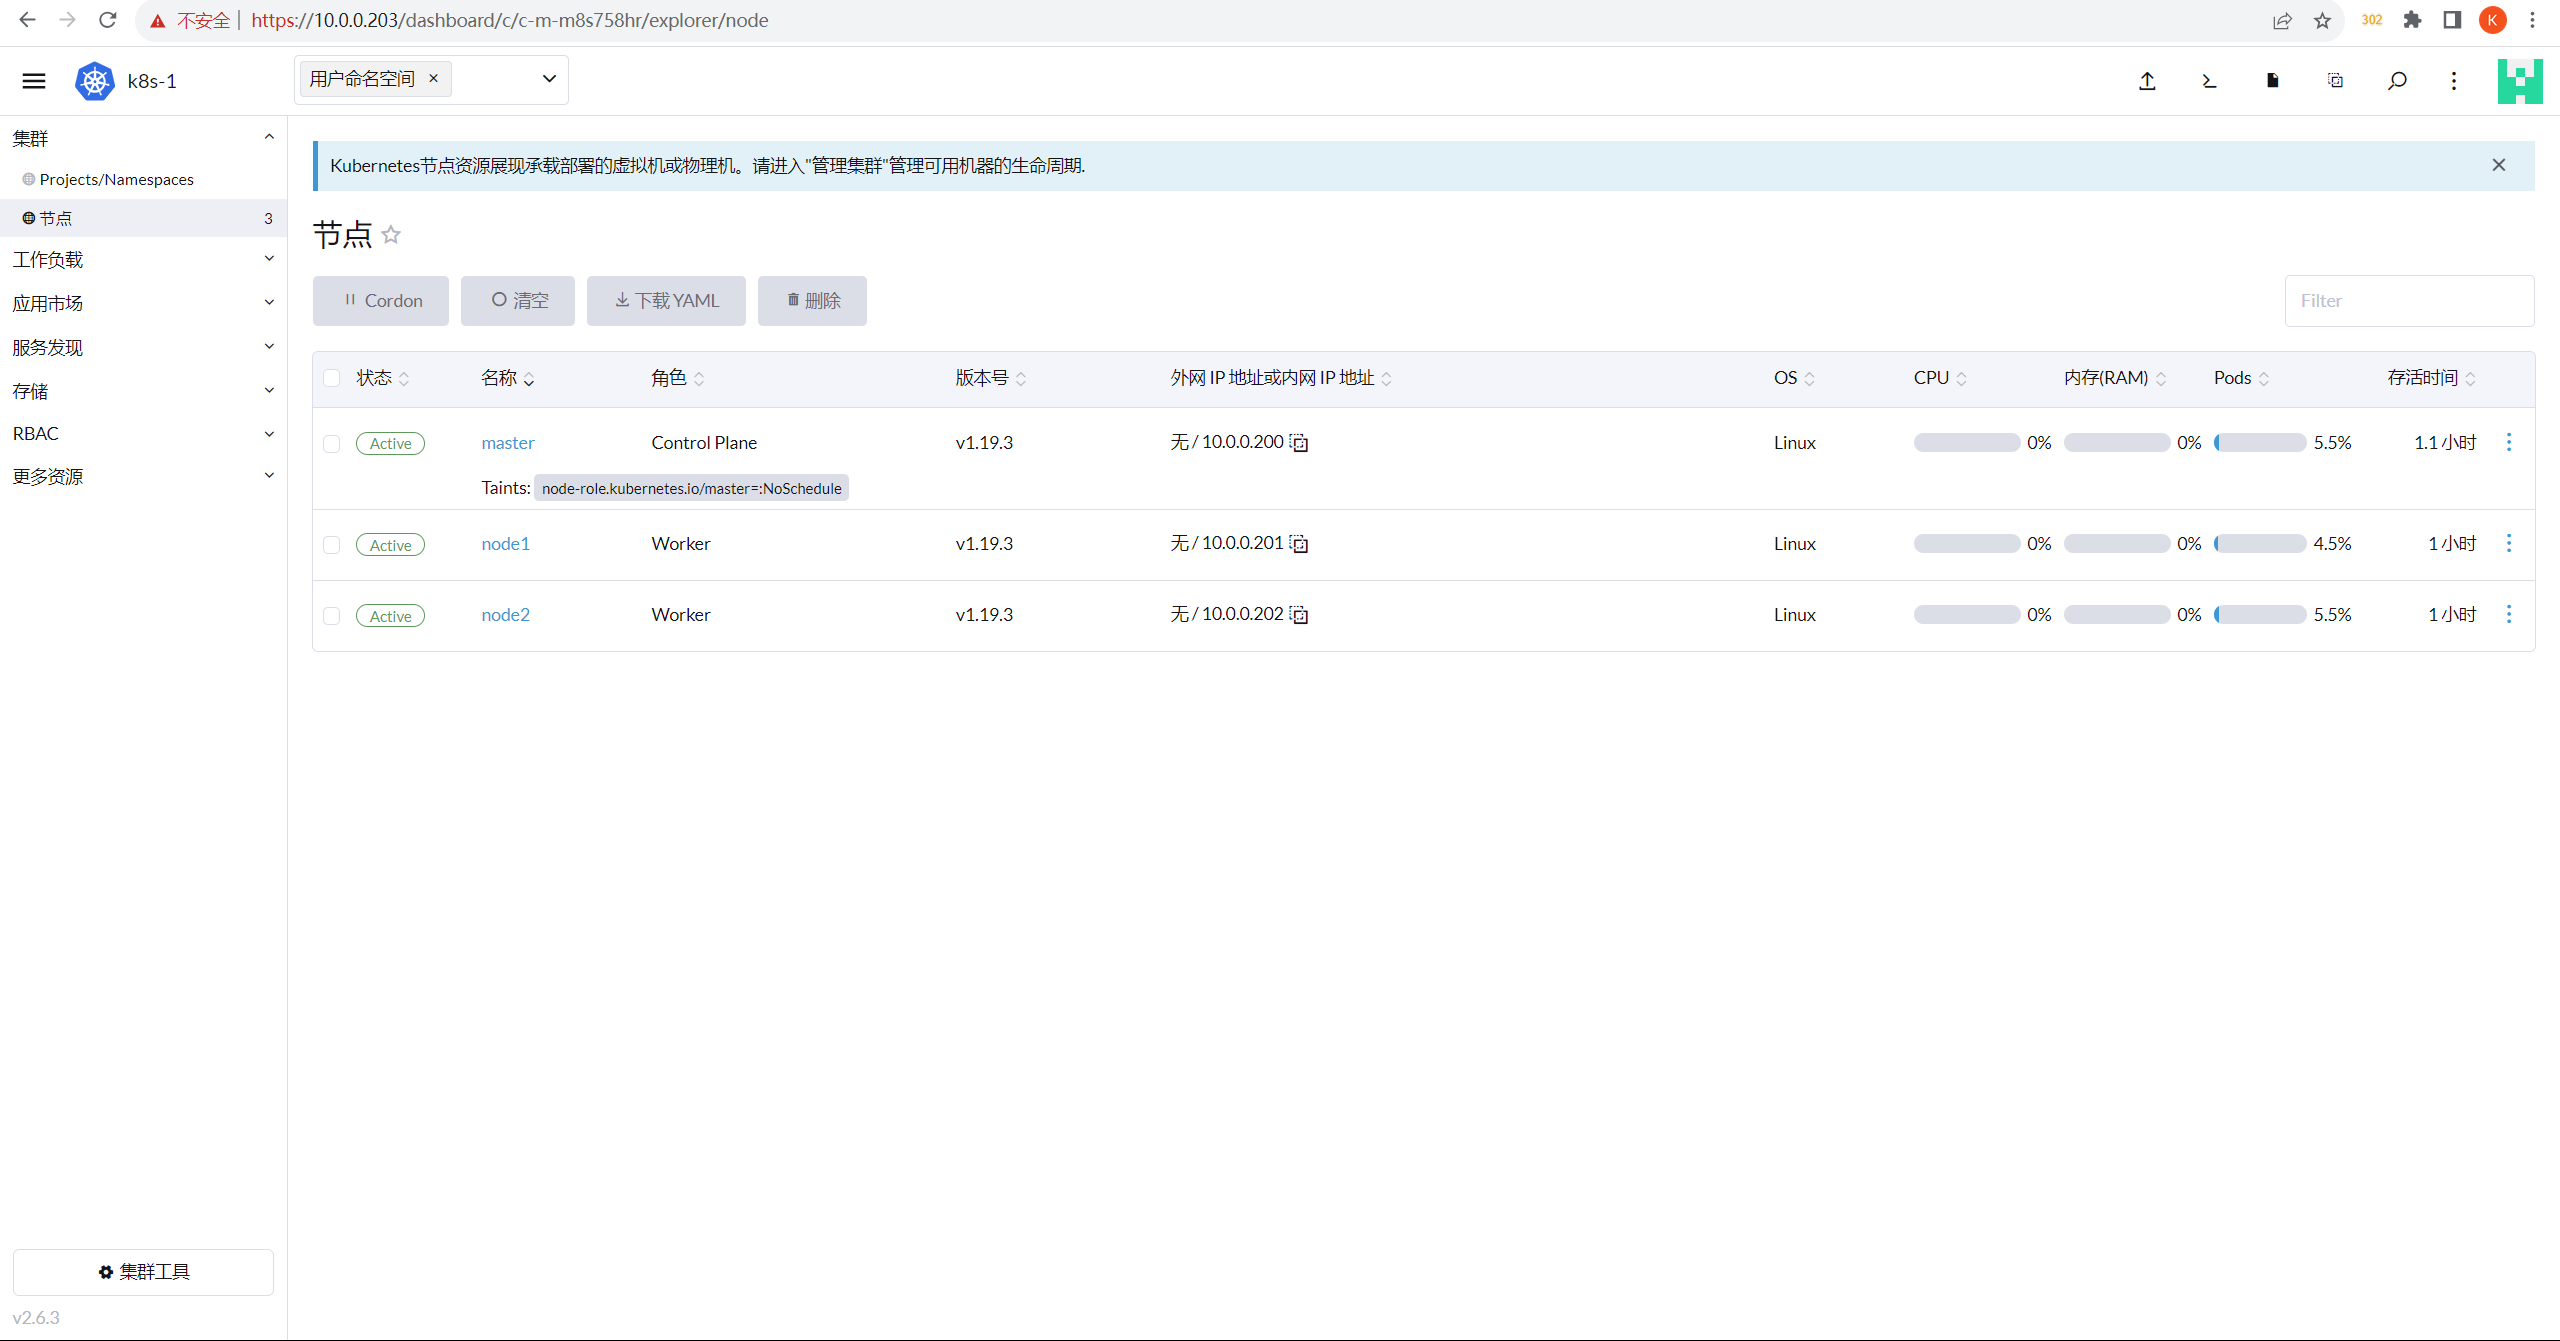Check the master node checkbox
This screenshot has width=2560, height=1341.
(x=332, y=444)
